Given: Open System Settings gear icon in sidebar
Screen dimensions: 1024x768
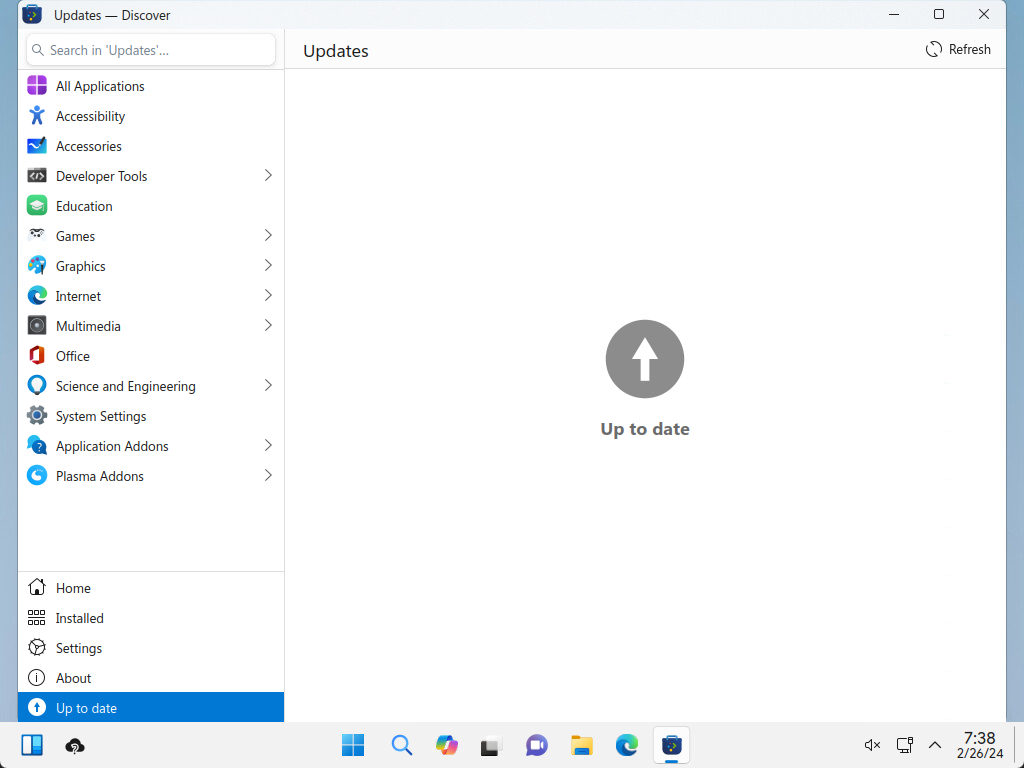Looking at the screenshot, I should point(37,416).
